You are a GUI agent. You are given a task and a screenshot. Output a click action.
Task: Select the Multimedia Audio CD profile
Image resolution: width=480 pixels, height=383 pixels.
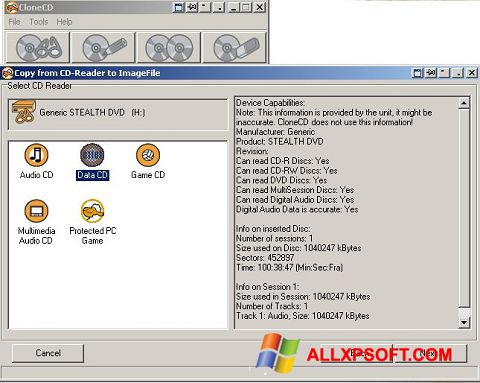(x=36, y=222)
